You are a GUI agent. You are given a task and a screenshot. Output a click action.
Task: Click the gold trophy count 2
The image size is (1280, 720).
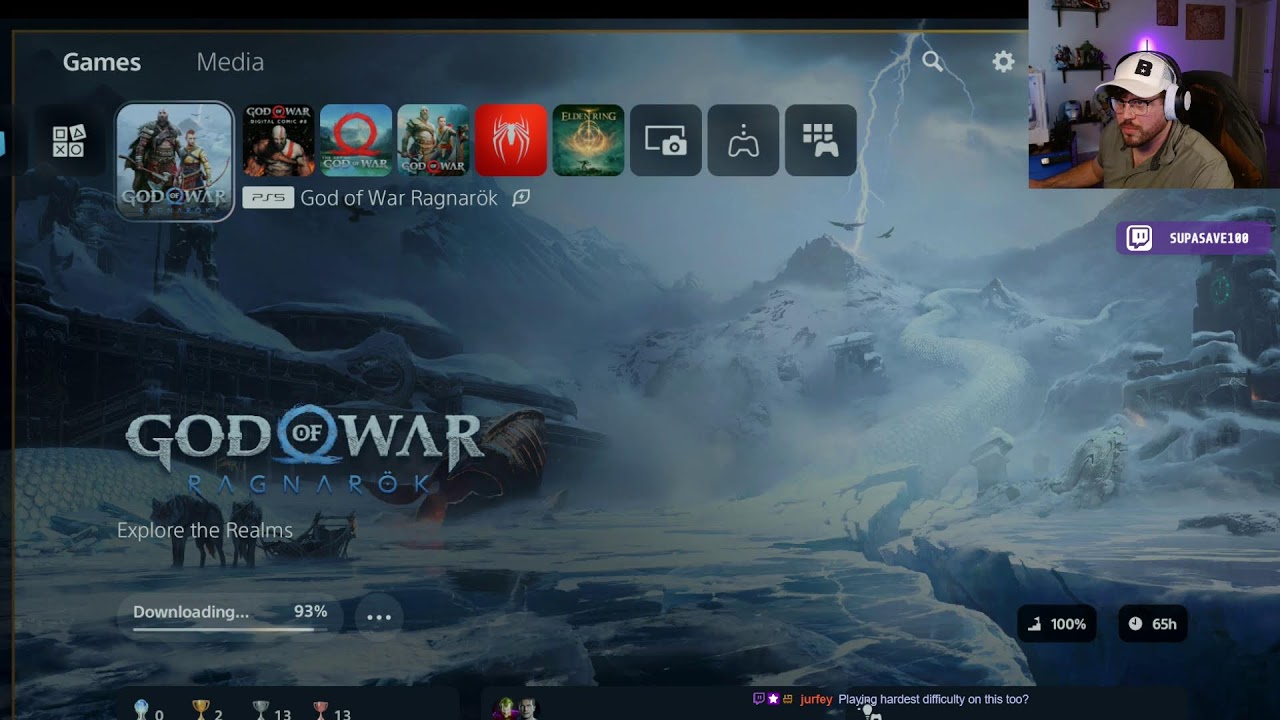click(207, 711)
